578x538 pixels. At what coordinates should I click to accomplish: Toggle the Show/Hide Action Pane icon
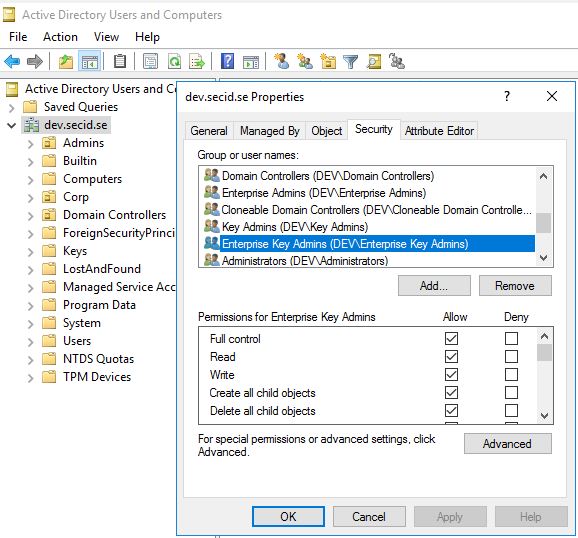click(251, 62)
